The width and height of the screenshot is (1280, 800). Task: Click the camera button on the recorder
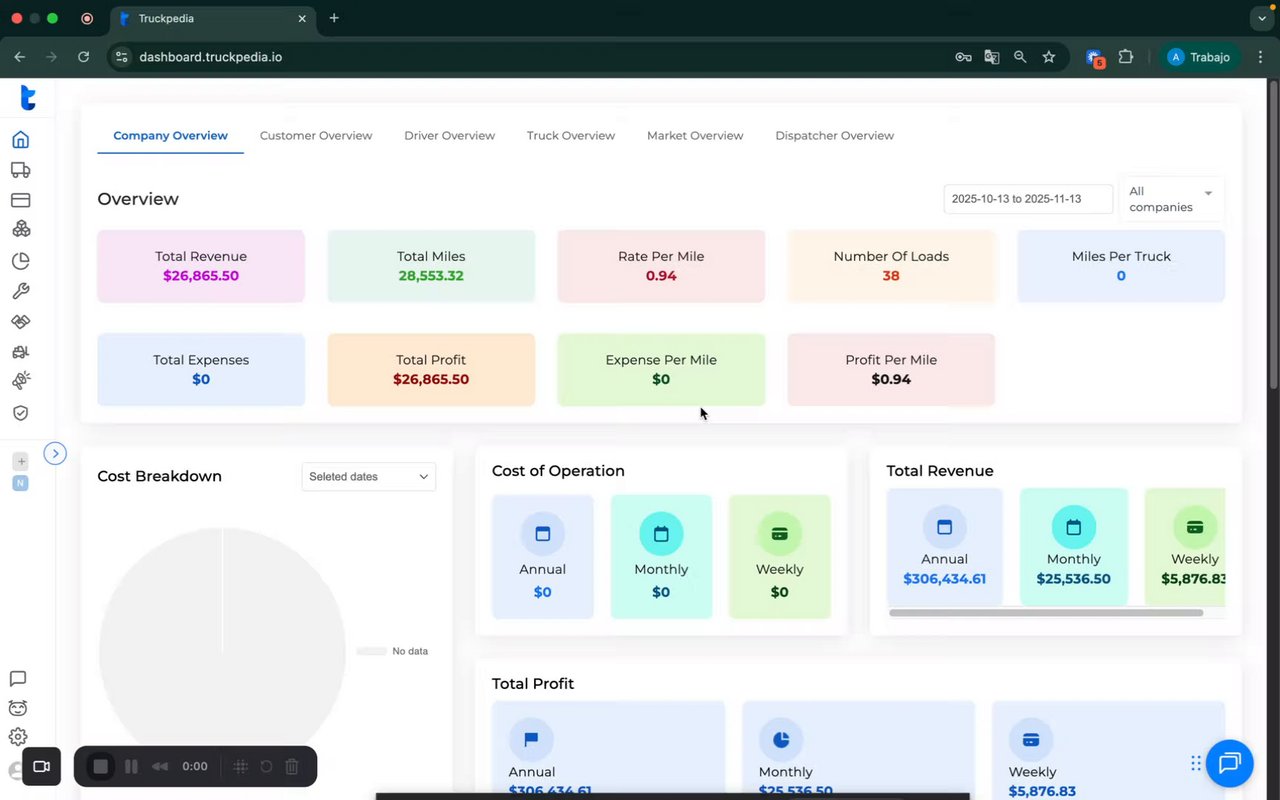coord(42,767)
